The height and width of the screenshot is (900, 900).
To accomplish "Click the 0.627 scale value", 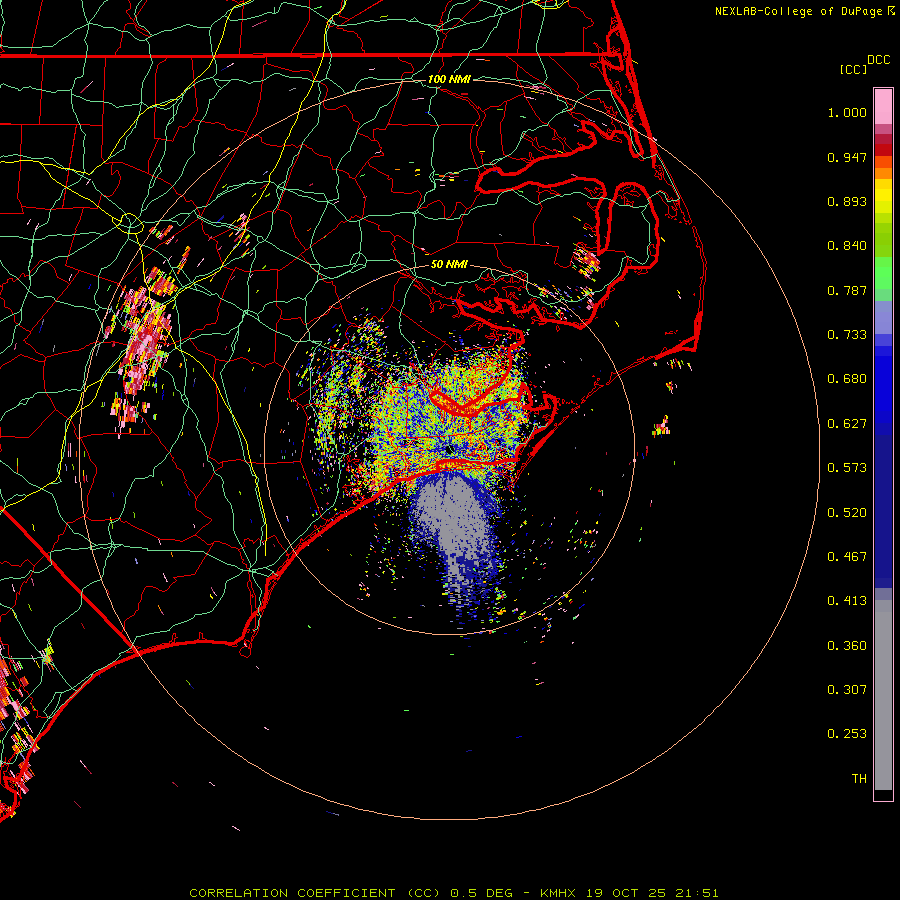I will (x=847, y=424).
